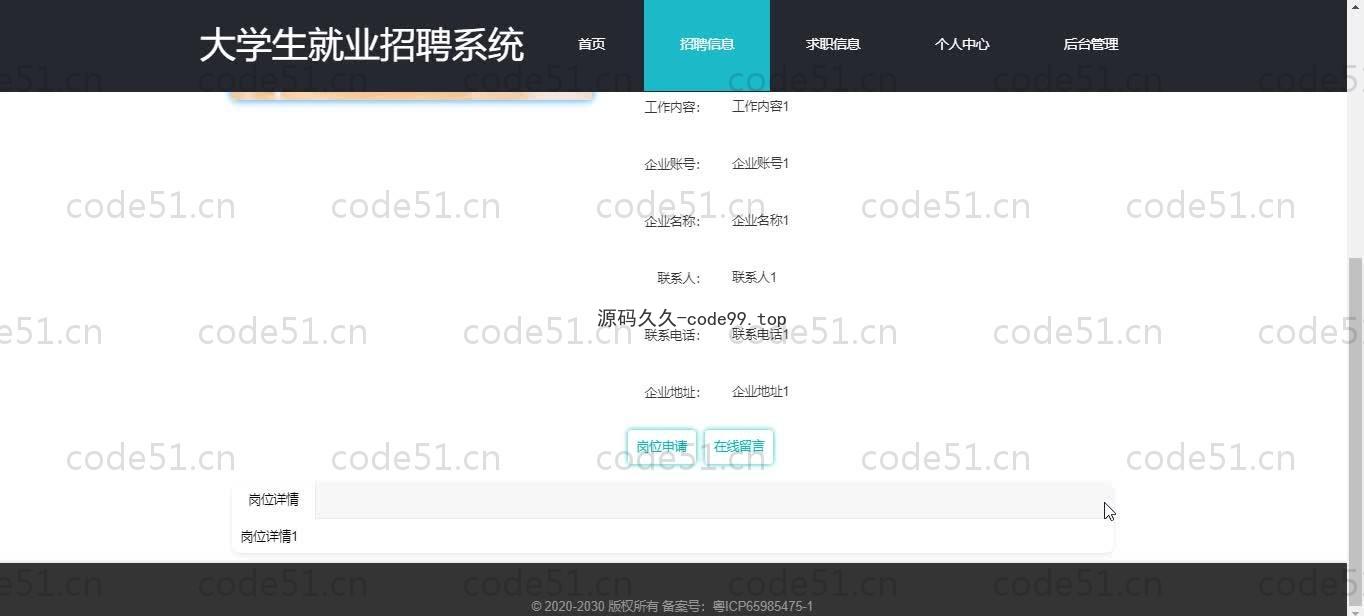Open the 首页 navigation item
This screenshot has height=616, width=1364.
click(x=591, y=44)
